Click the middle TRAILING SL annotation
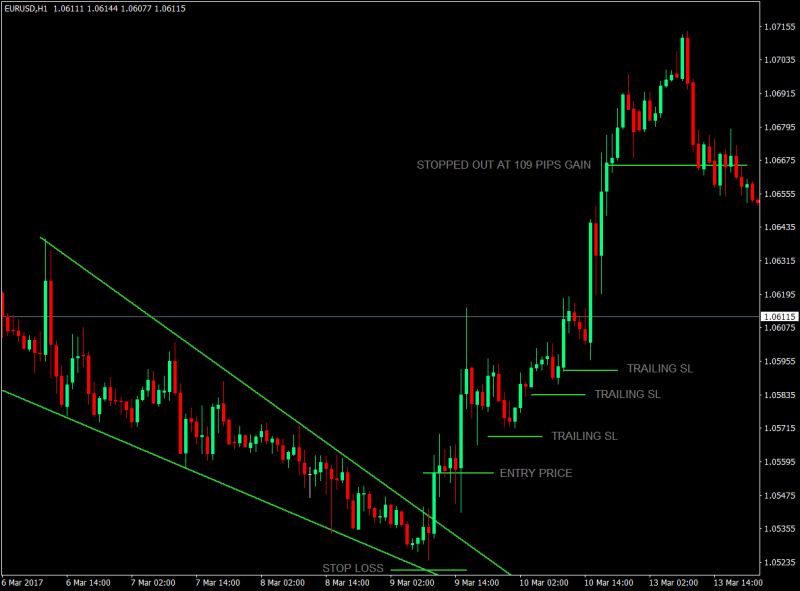800x591 pixels. click(x=627, y=394)
